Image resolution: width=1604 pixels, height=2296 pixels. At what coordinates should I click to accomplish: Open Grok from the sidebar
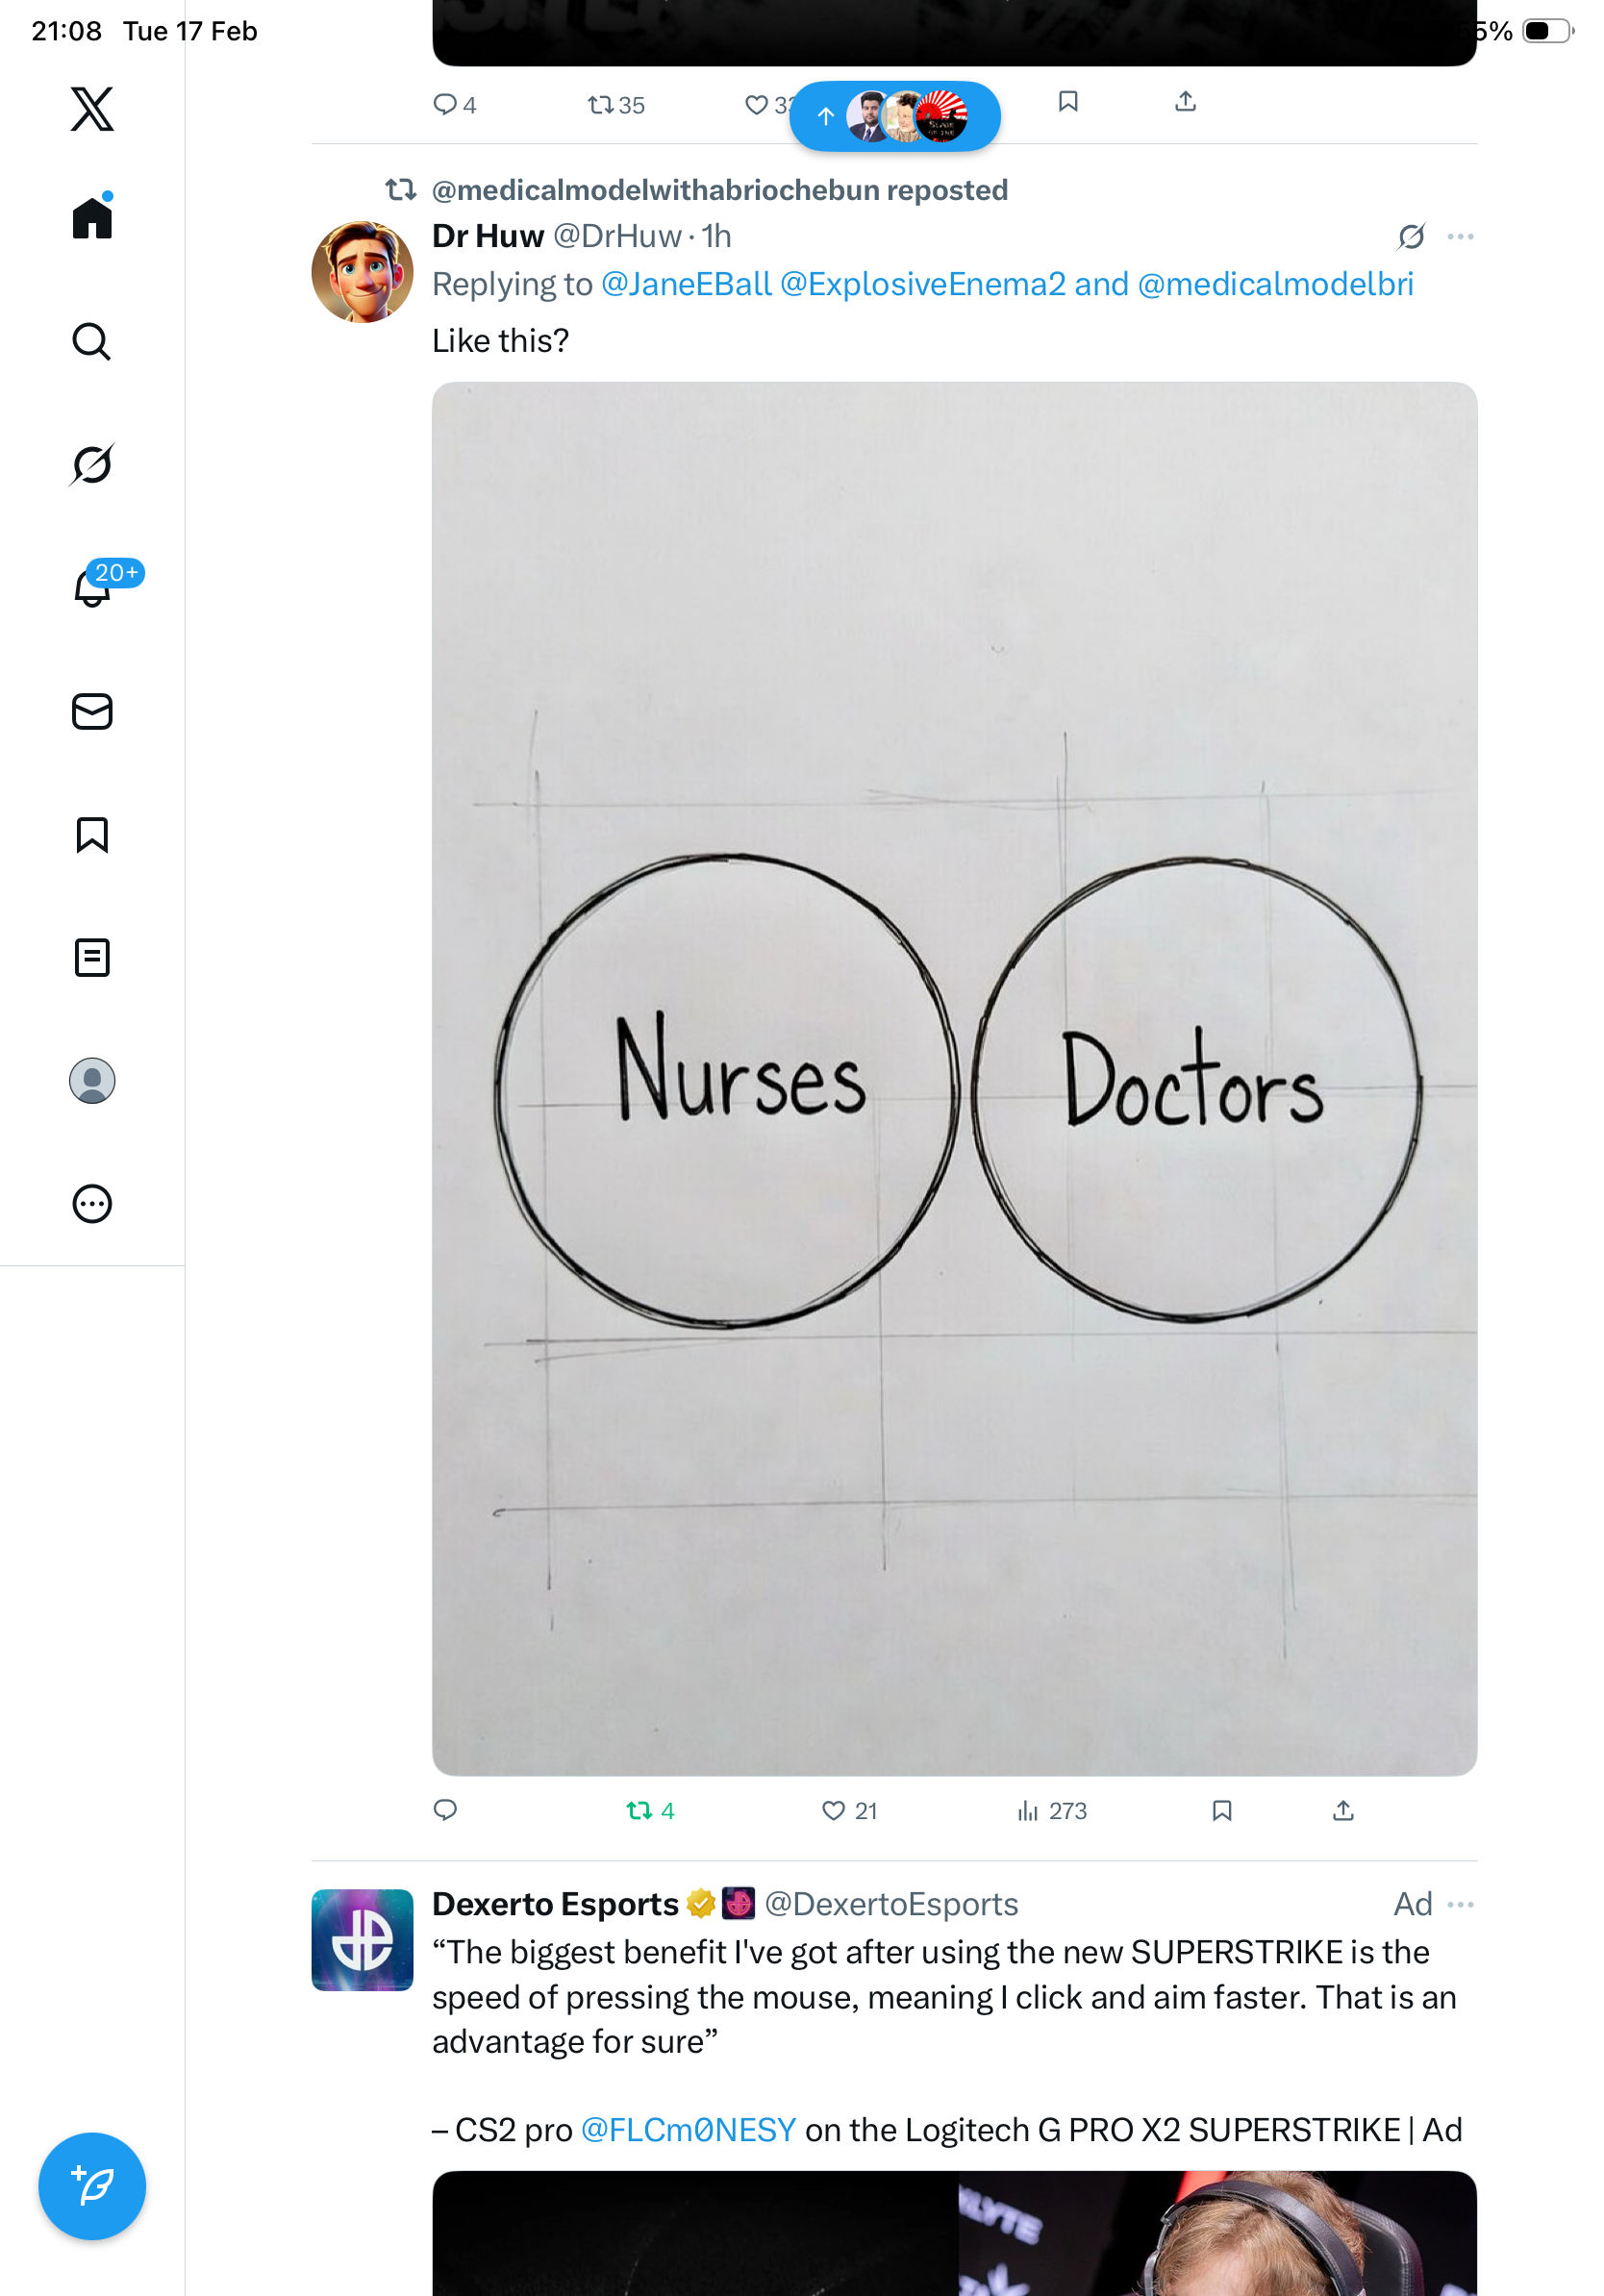tap(92, 464)
